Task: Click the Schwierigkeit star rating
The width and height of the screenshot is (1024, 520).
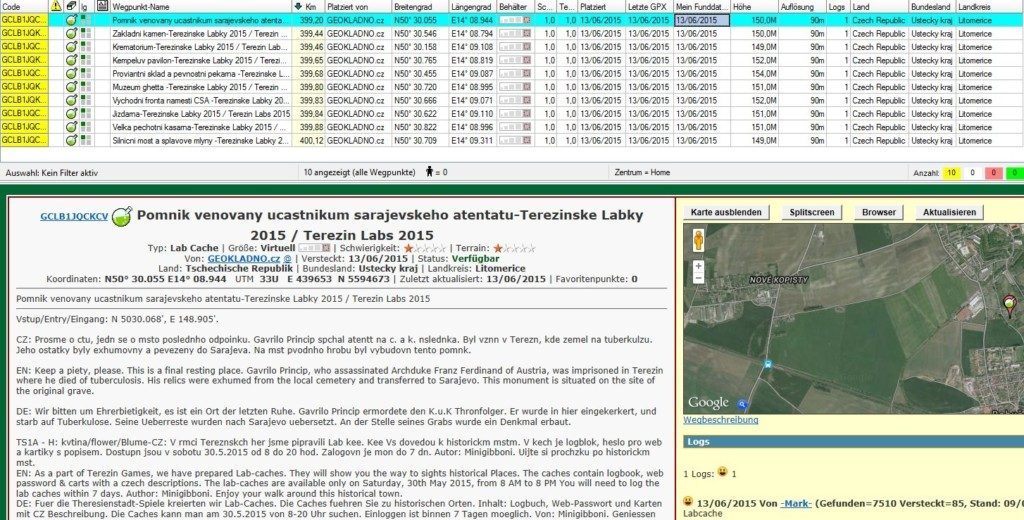Action: [424, 248]
